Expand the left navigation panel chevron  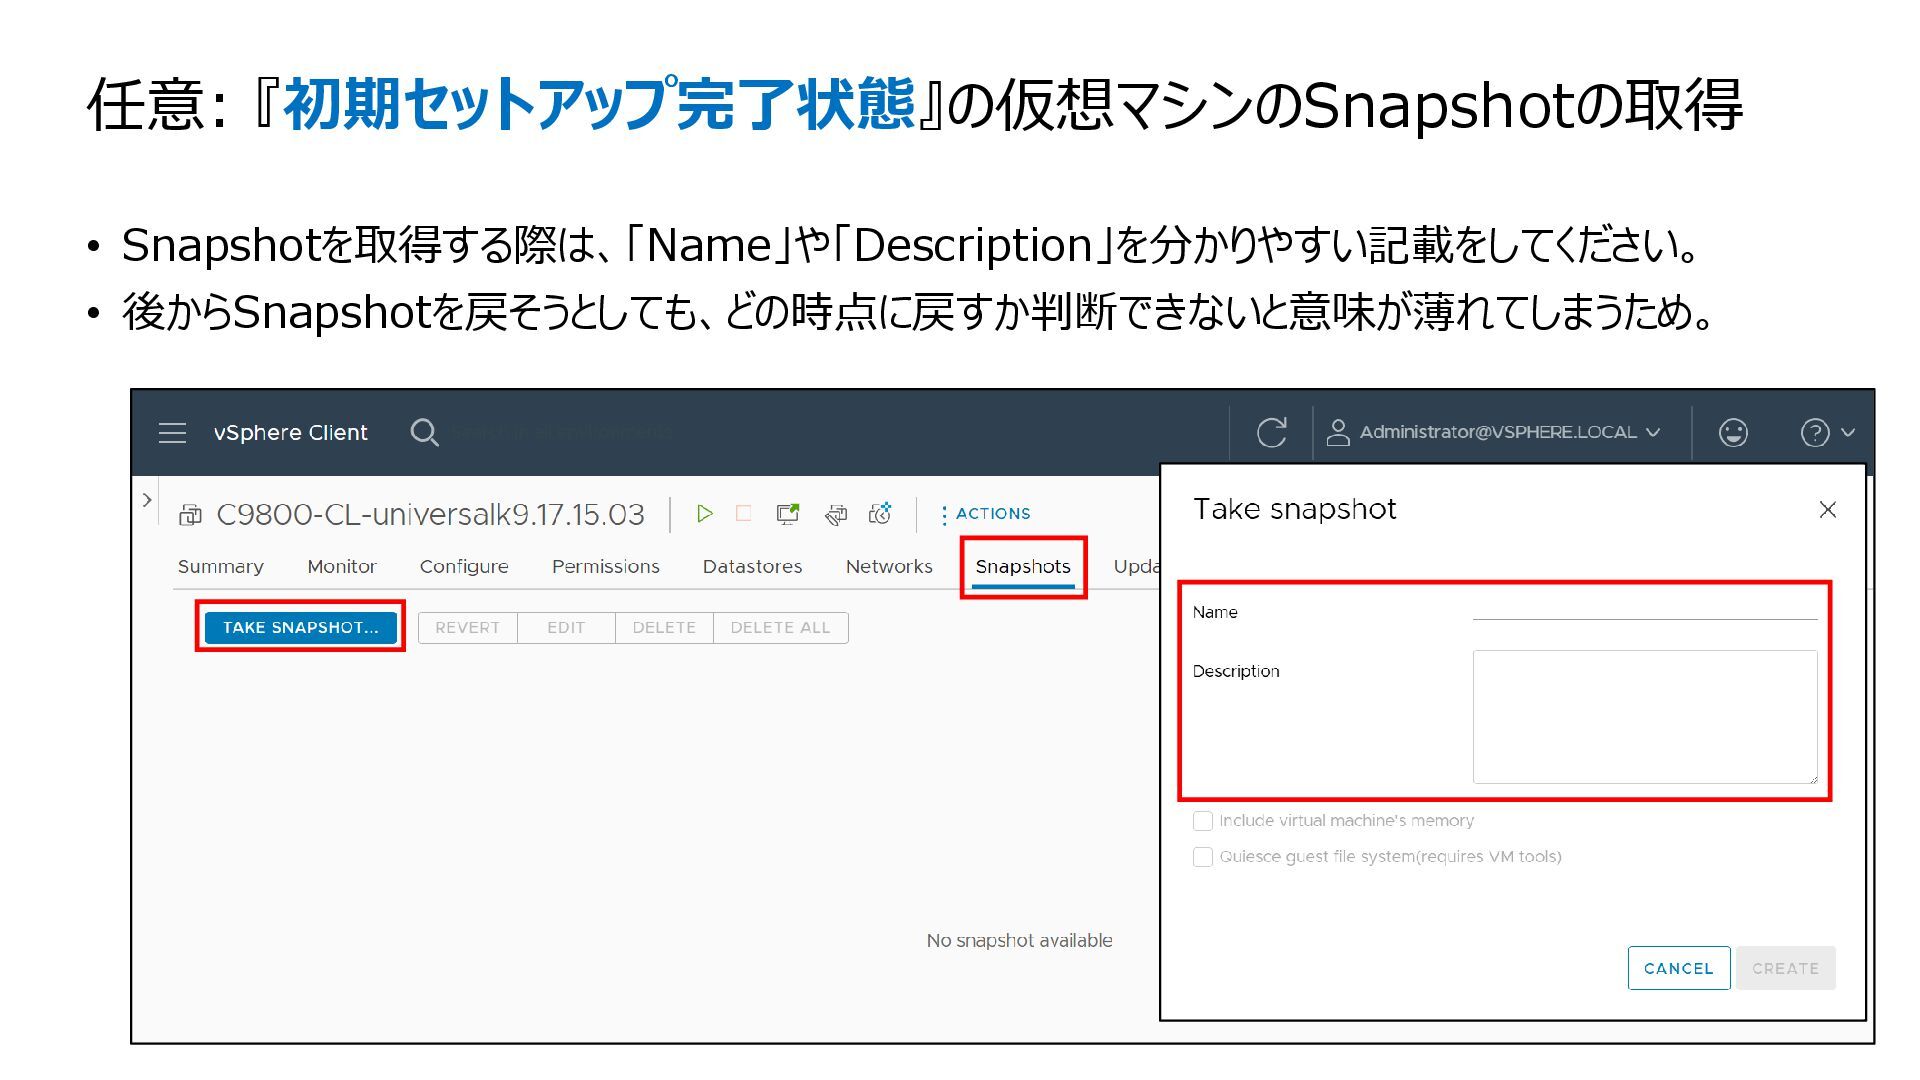tap(147, 499)
